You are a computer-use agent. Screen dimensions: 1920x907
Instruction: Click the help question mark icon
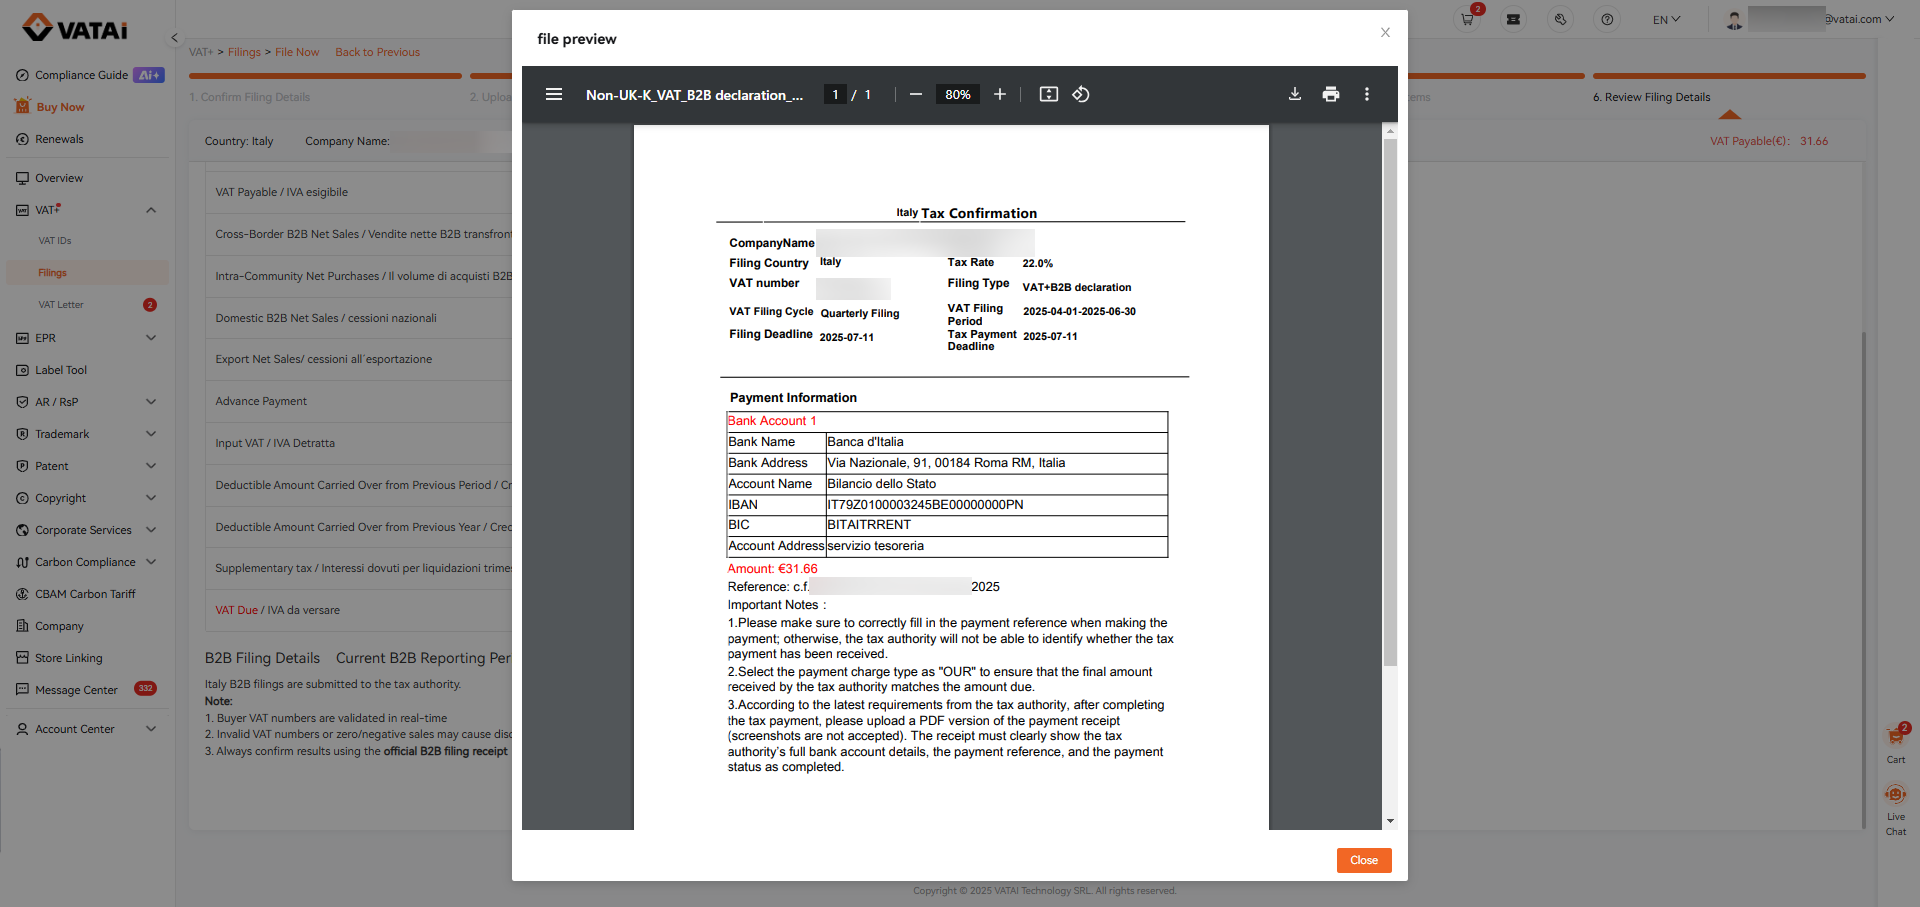coord(1606,19)
